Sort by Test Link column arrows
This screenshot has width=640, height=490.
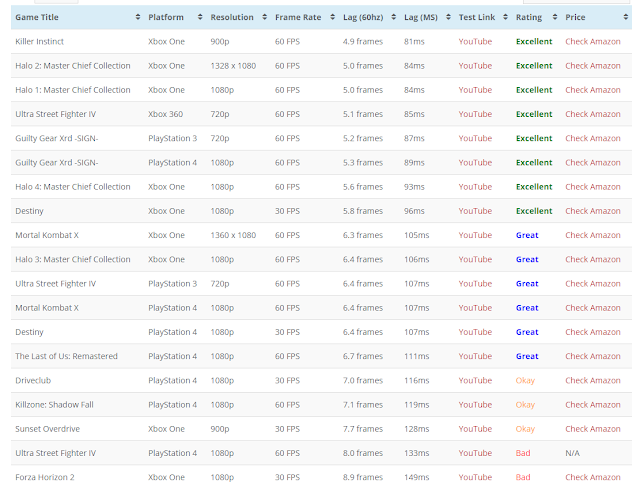coord(505,17)
